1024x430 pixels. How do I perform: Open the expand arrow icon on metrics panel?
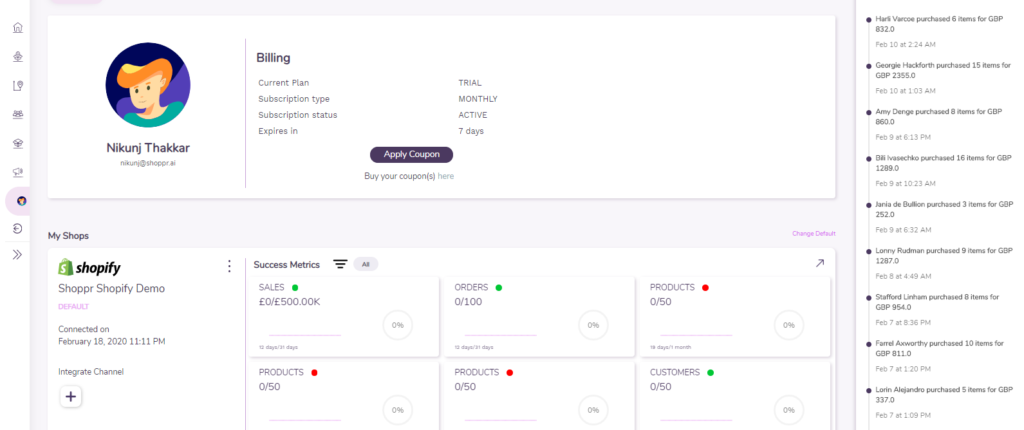[820, 263]
